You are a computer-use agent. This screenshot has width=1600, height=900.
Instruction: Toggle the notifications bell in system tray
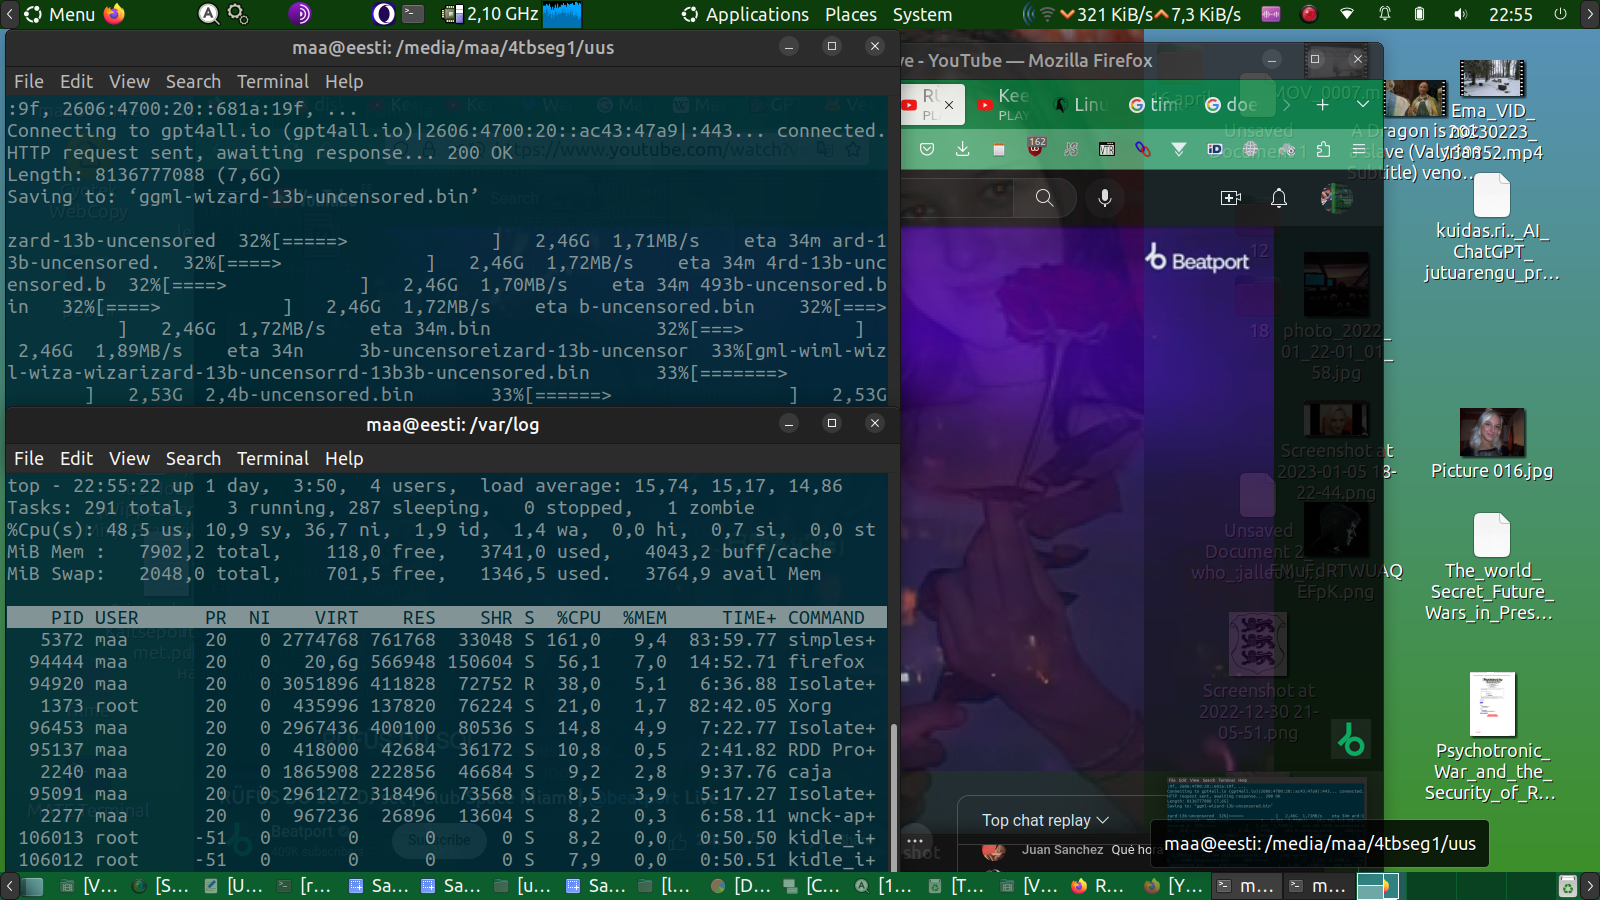pos(1385,14)
